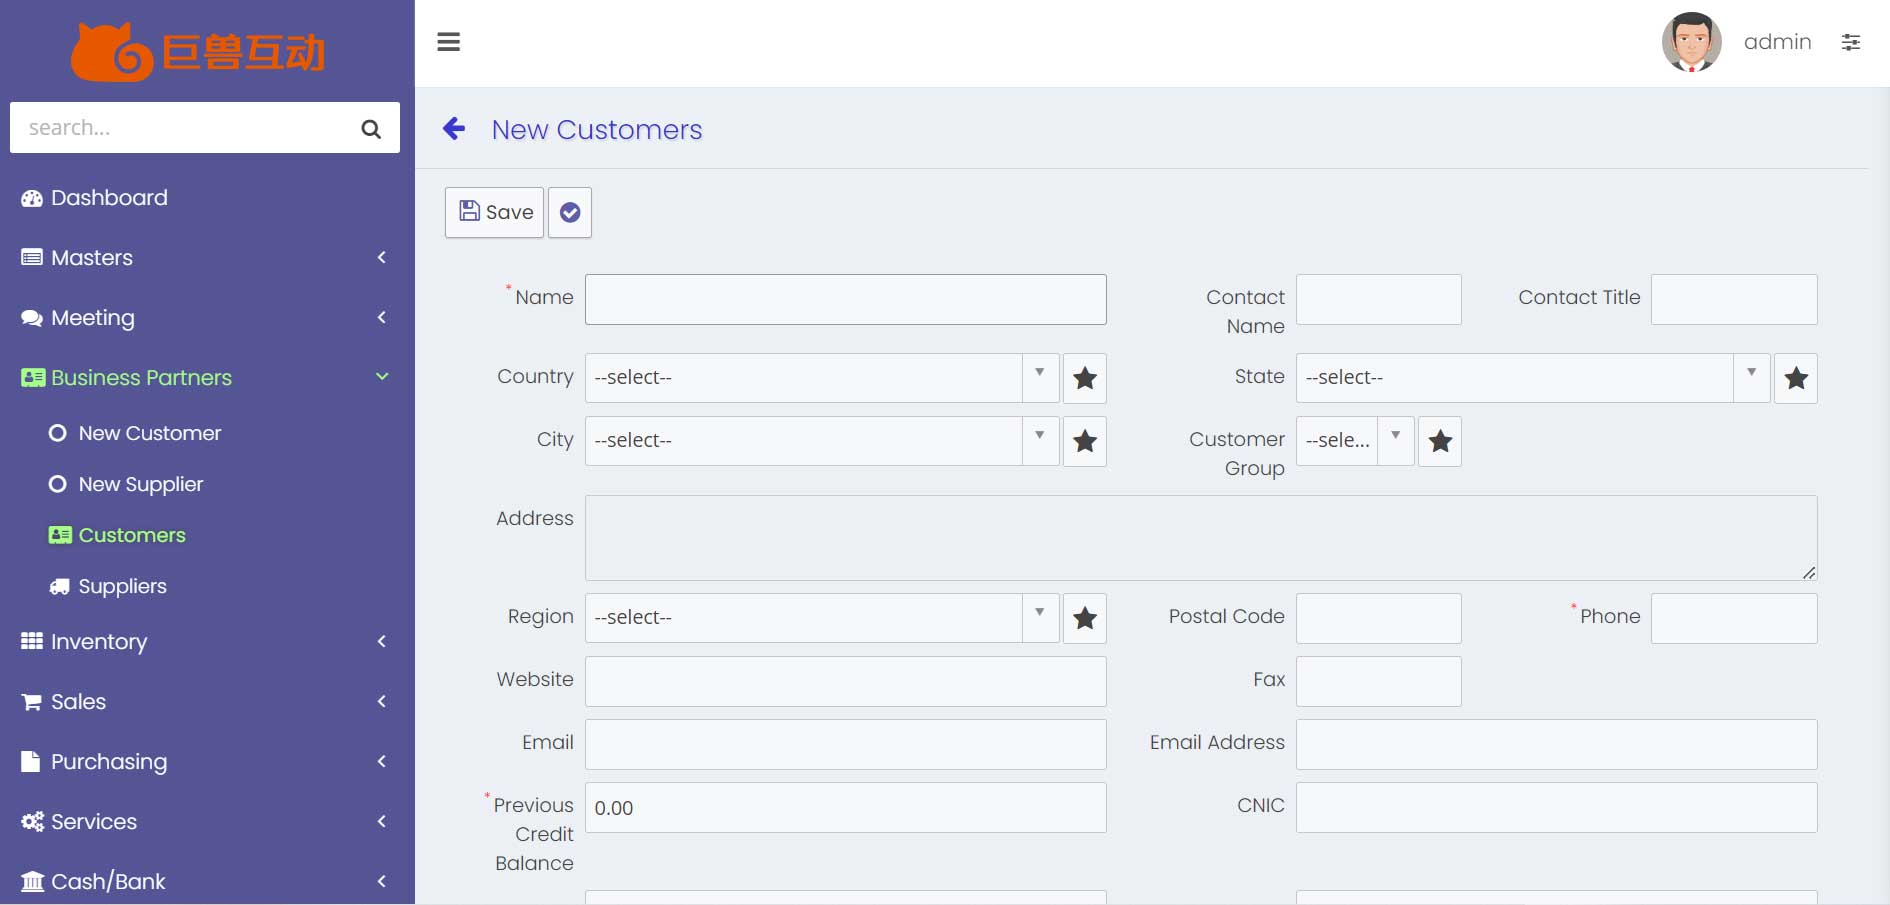Viewport: 1890px width, 905px height.
Task: Click the star button next to Customer Group
Action: coord(1440,441)
